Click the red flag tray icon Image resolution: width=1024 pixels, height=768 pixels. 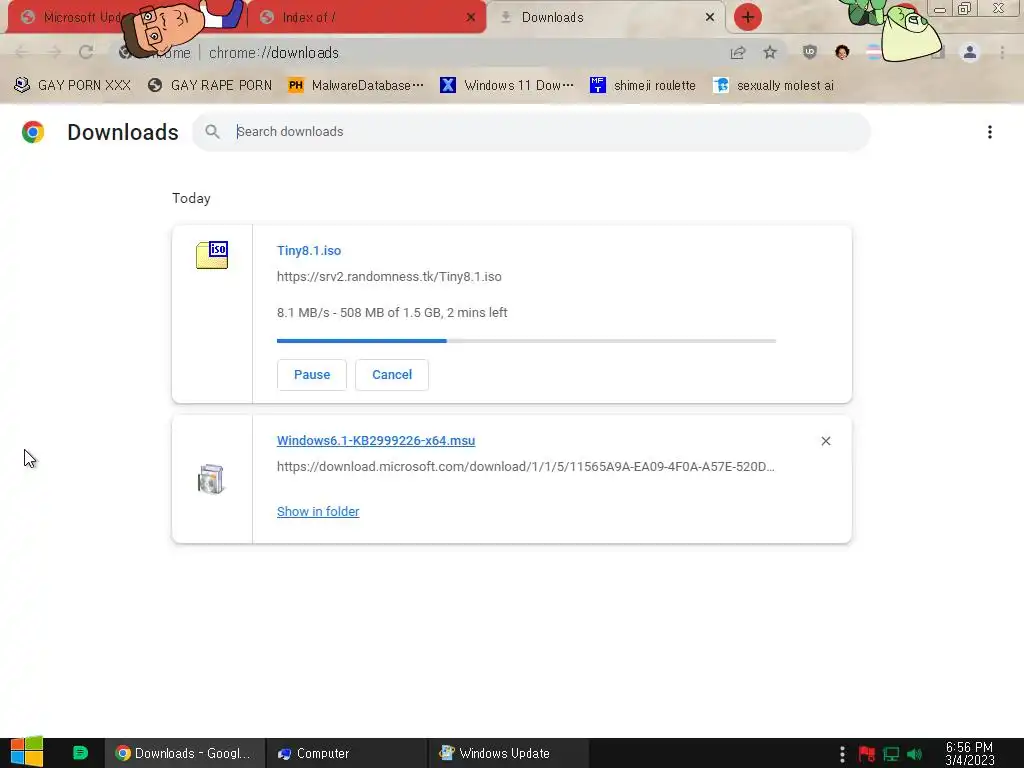[867, 754]
